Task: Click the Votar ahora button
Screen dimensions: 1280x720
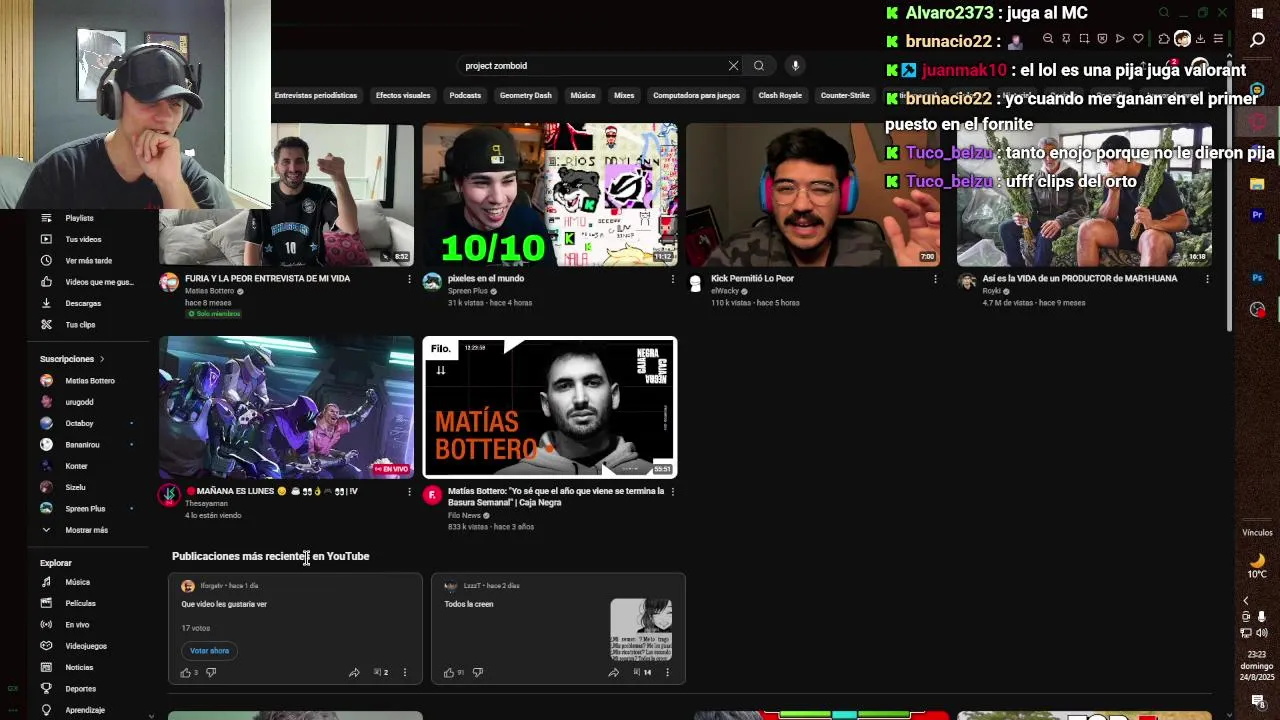Action: point(210,651)
